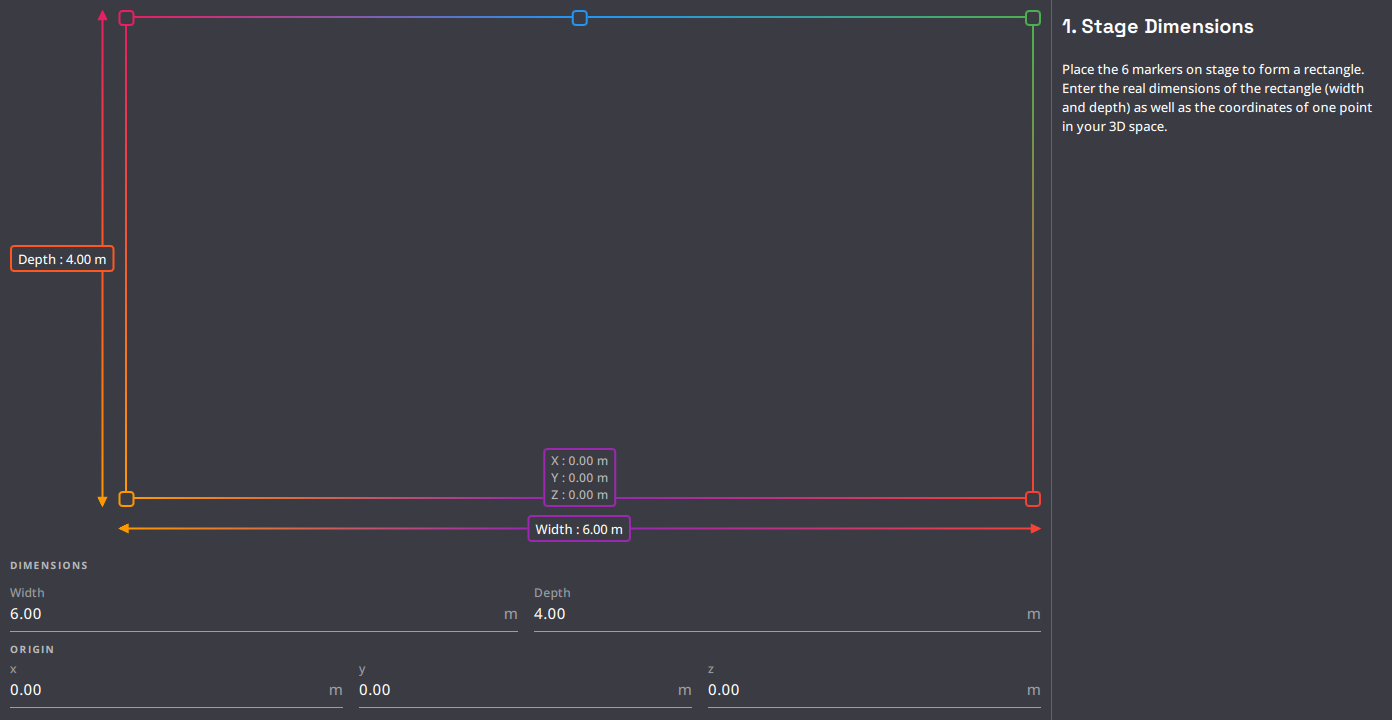Select the green top-right corner marker
The height and width of the screenshot is (720, 1392).
[x=1033, y=18]
